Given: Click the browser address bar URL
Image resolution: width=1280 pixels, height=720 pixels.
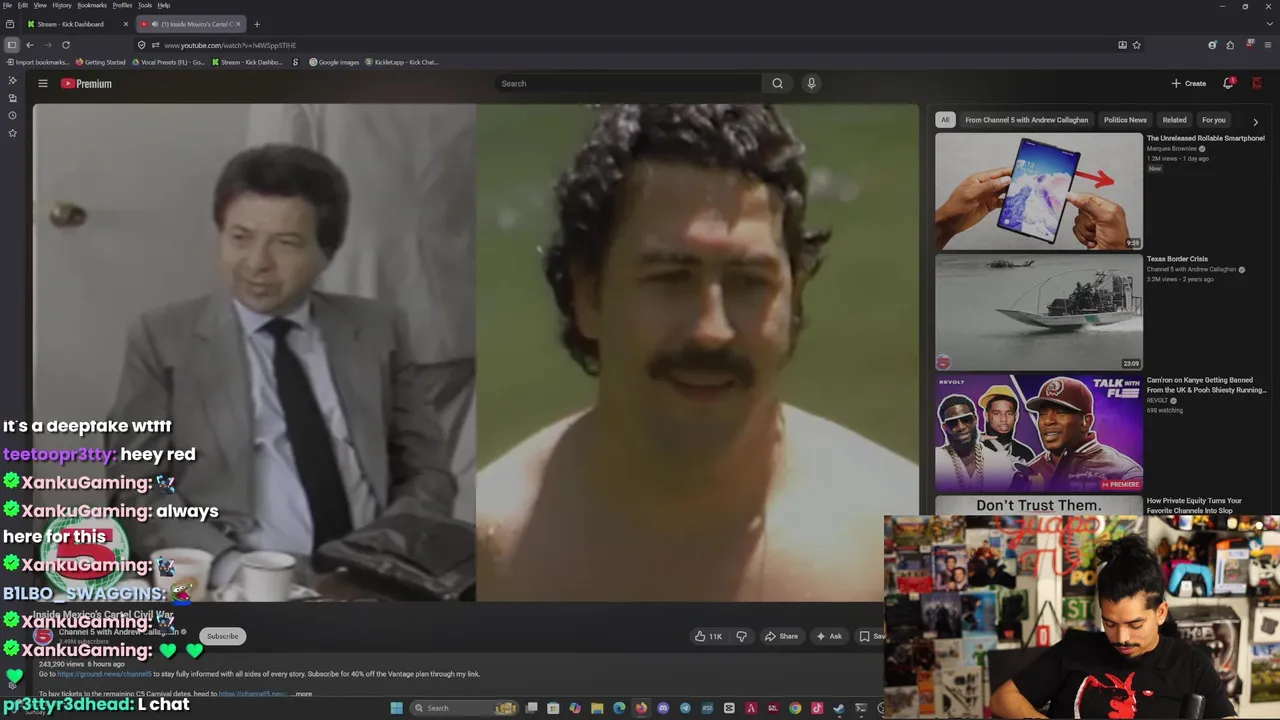Looking at the screenshot, I should click(230, 45).
